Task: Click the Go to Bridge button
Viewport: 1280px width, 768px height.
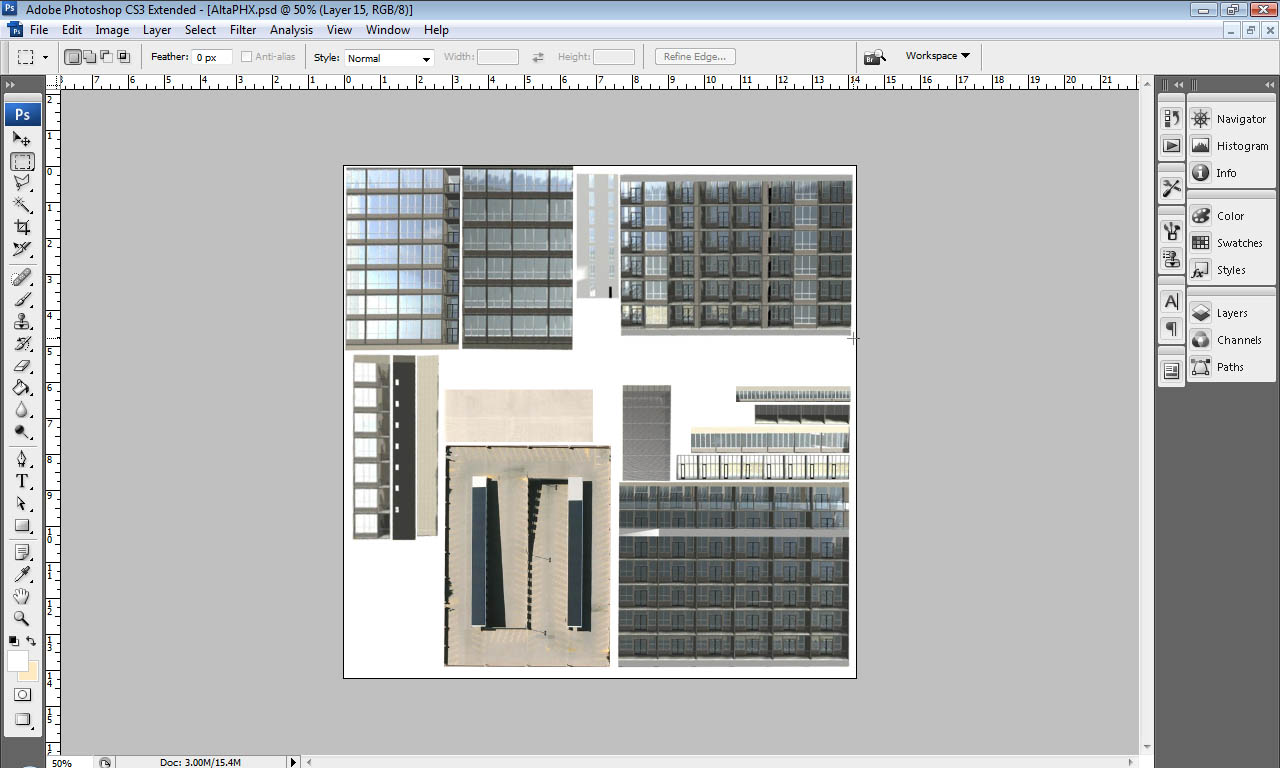Action: [875, 57]
